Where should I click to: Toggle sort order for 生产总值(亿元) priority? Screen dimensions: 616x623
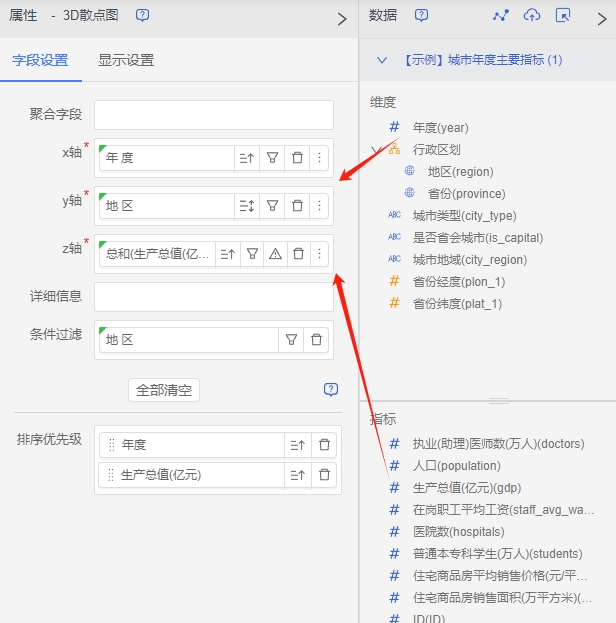tap(297, 475)
